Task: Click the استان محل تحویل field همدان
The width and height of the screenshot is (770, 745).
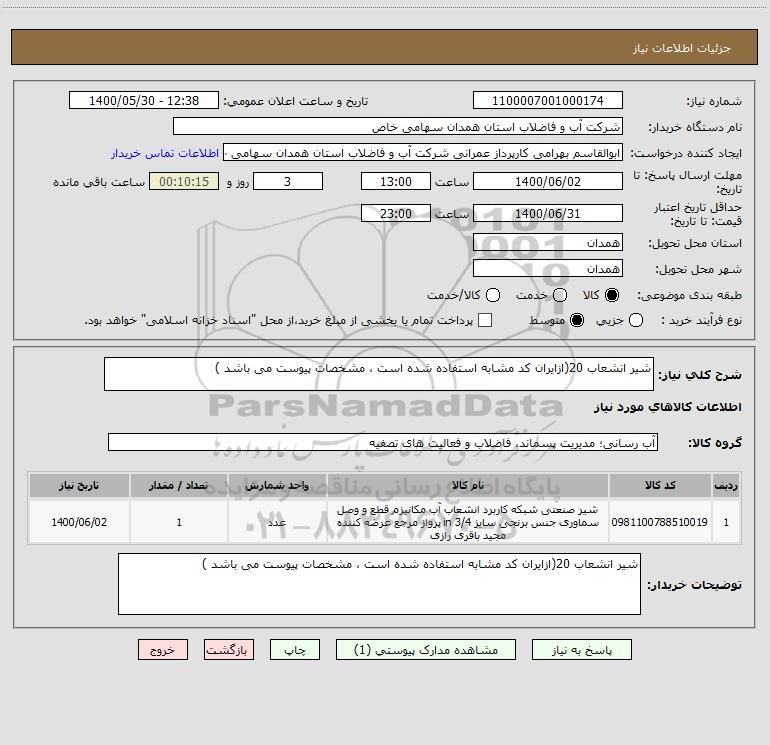Action: (548, 243)
